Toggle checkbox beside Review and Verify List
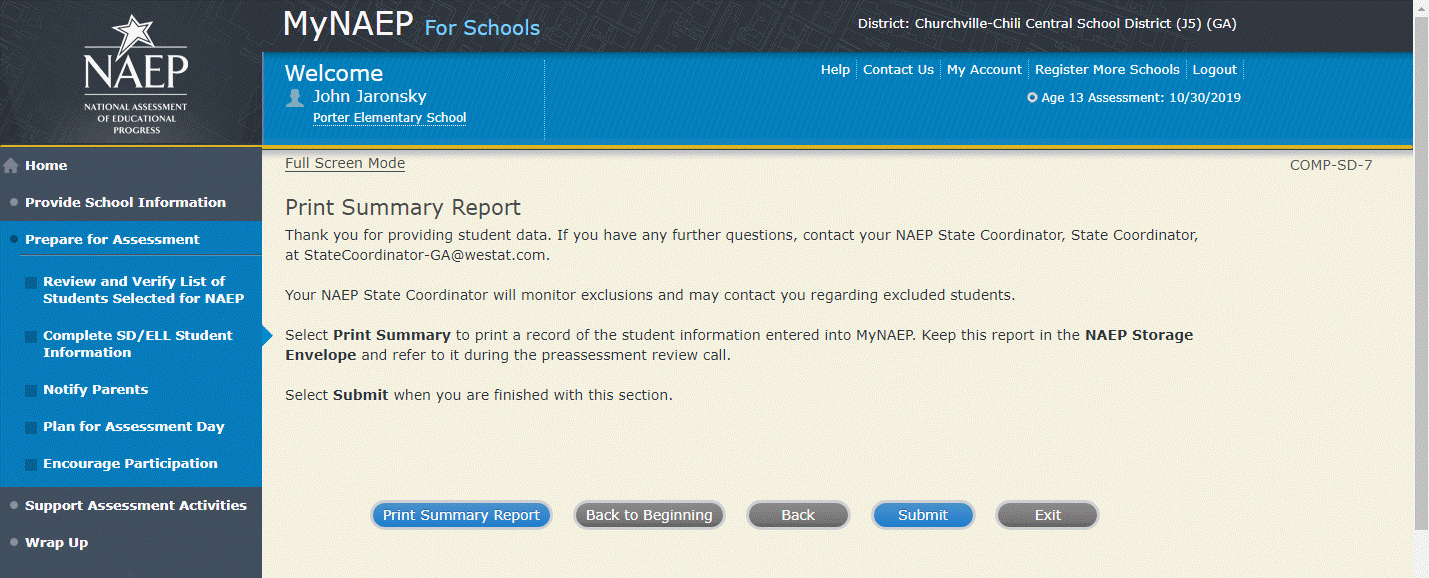 (x=32, y=282)
